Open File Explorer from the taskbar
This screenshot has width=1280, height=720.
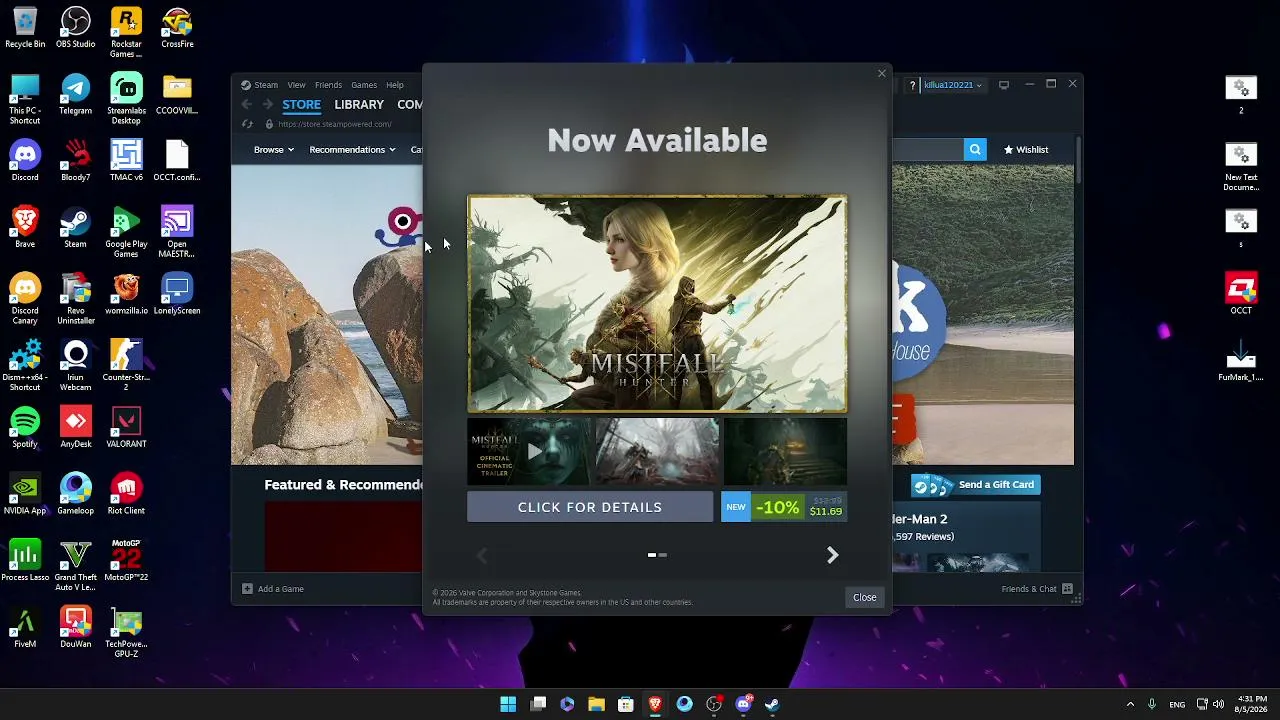click(596, 704)
